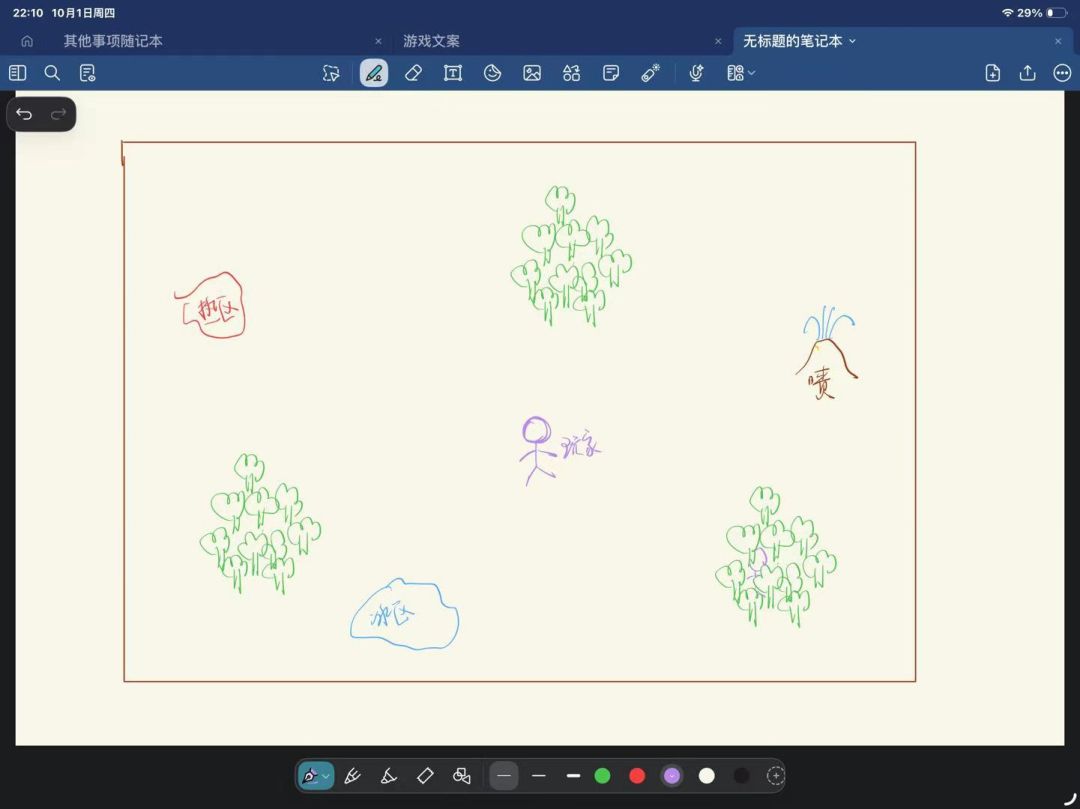The width and height of the screenshot is (1080, 809).
Task: Start audio recording with microphone icon
Action: click(696, 73)
